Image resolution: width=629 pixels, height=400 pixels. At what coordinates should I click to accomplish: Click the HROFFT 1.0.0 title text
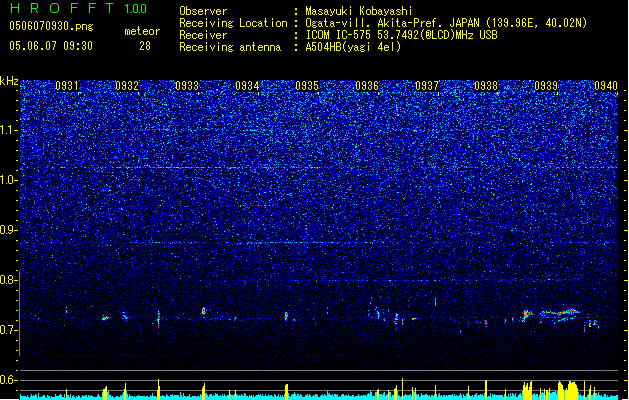pyautogui.click(x=79, y=8)
